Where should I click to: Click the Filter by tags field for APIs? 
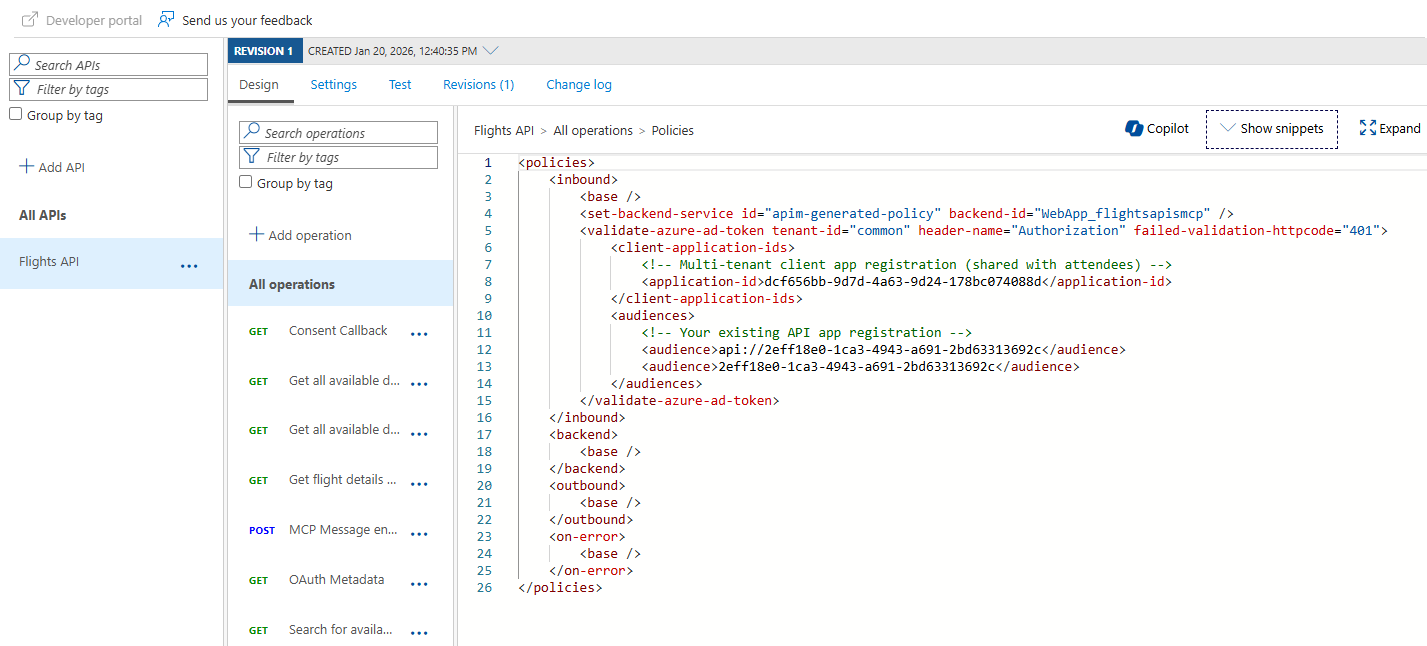point(118,89)
